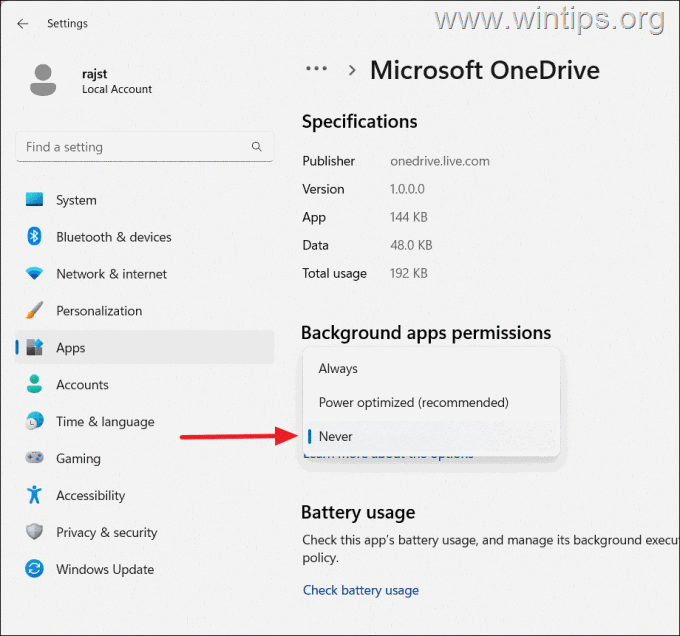Click Local Account label
Viewport: 680px width, 636px height.
coord(117,89)
